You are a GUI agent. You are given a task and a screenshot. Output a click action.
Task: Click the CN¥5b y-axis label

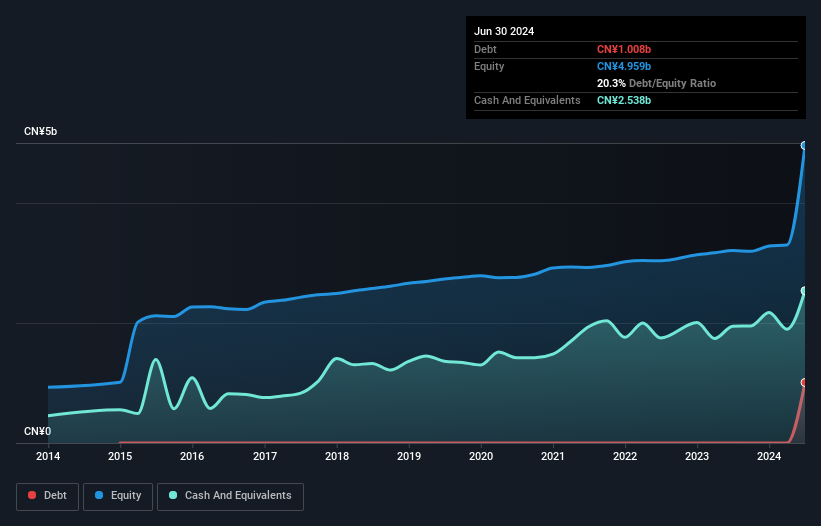pyautogui.click(x=40, y=131)
